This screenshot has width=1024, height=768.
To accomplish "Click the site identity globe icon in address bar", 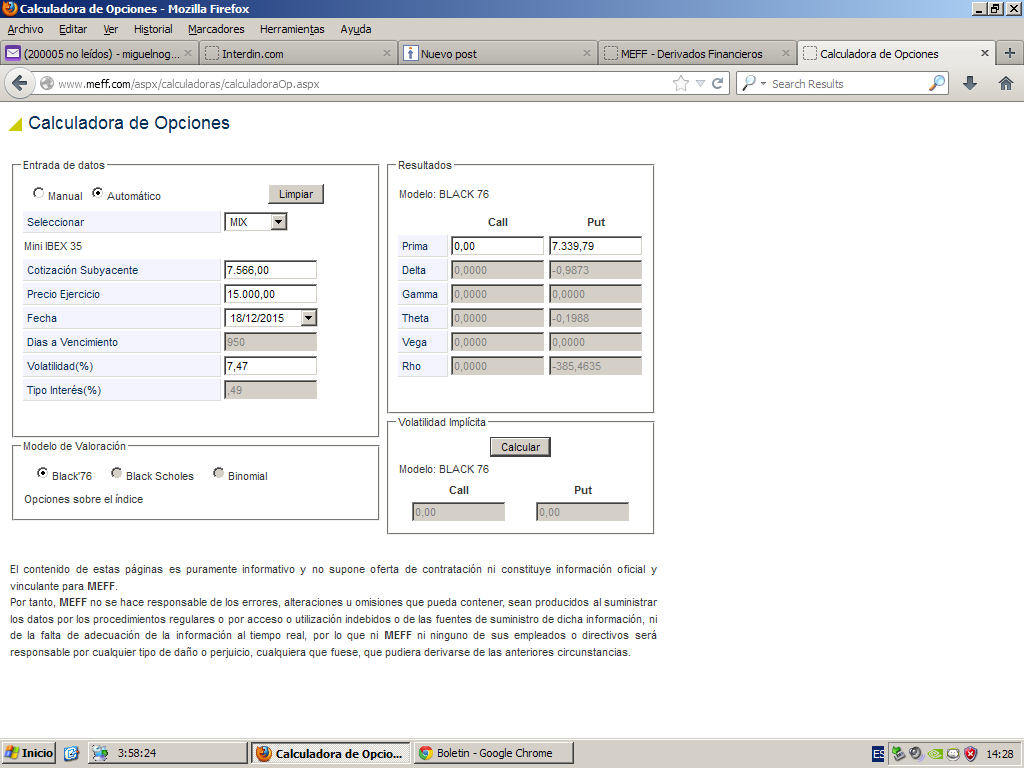I will tap(47, 84).
